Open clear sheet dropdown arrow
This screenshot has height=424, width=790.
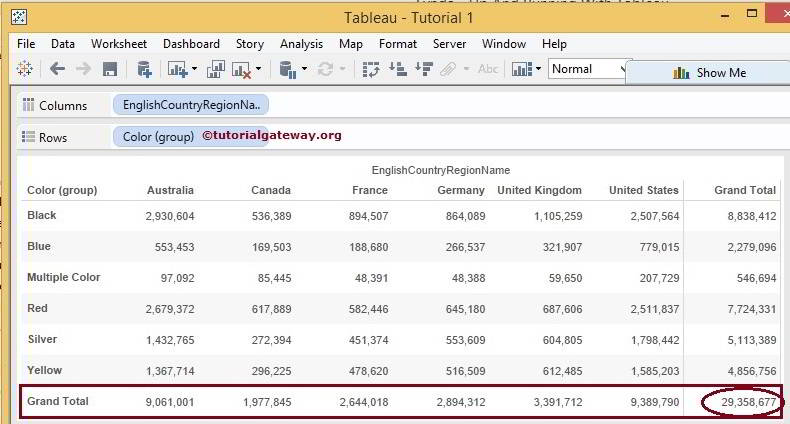[x=258, y=68]
